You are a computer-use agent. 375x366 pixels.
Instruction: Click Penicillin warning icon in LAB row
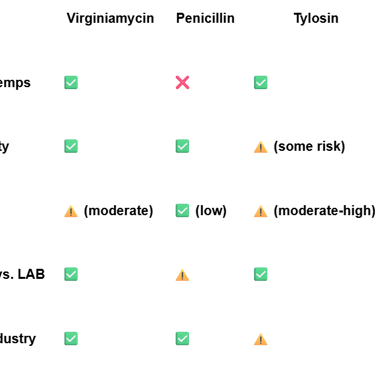(182, 275)
